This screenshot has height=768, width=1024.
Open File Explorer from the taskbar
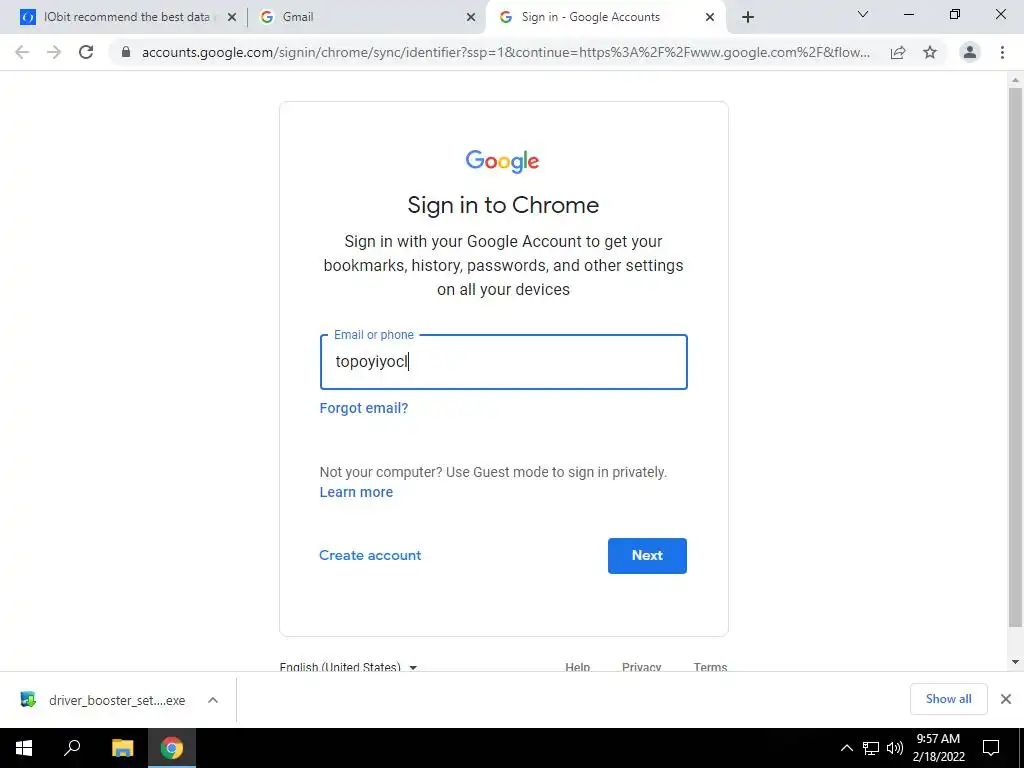(122, 748)
